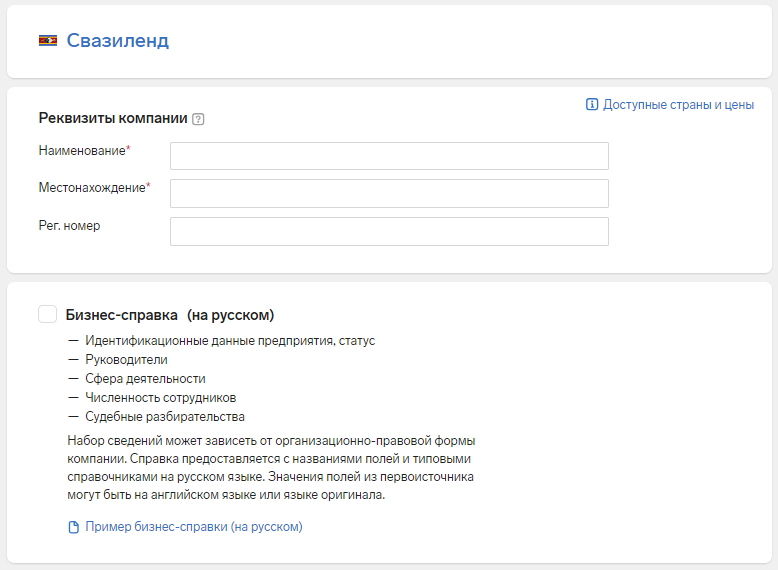Click the Численность сотрудников list item
This screenshot has height=570, width=778.
click(x=161, y=397)
